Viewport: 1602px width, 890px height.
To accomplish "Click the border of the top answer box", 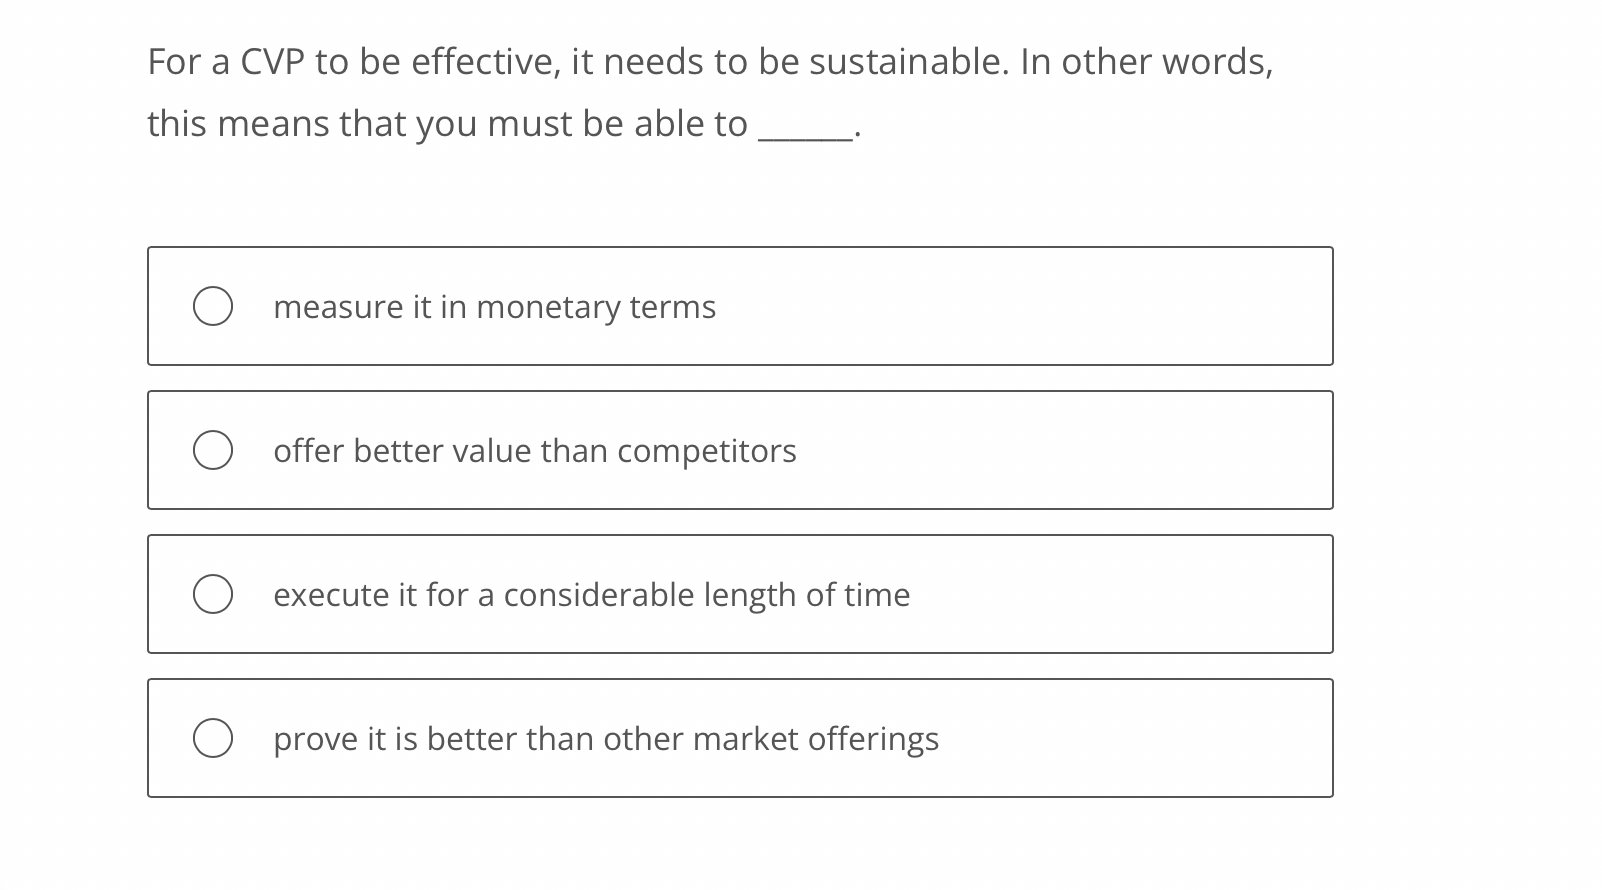I will click(x=740, y=249).
